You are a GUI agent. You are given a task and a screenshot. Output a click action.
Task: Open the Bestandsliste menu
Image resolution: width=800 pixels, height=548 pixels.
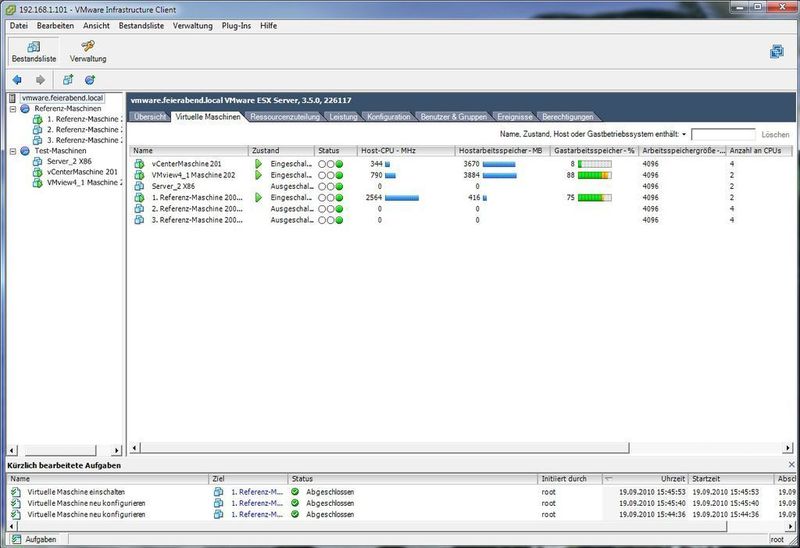point(141,26)
